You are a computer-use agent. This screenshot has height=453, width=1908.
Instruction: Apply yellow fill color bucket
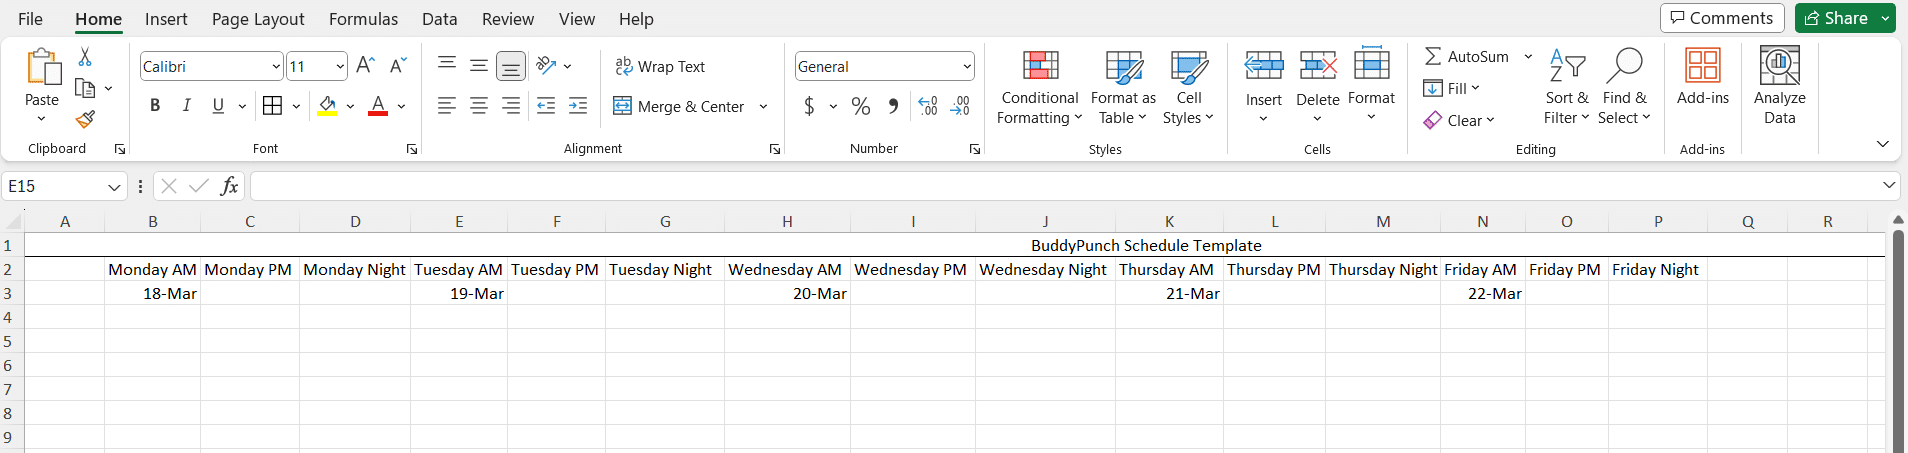pyautogui.click(x=327, y=106)
